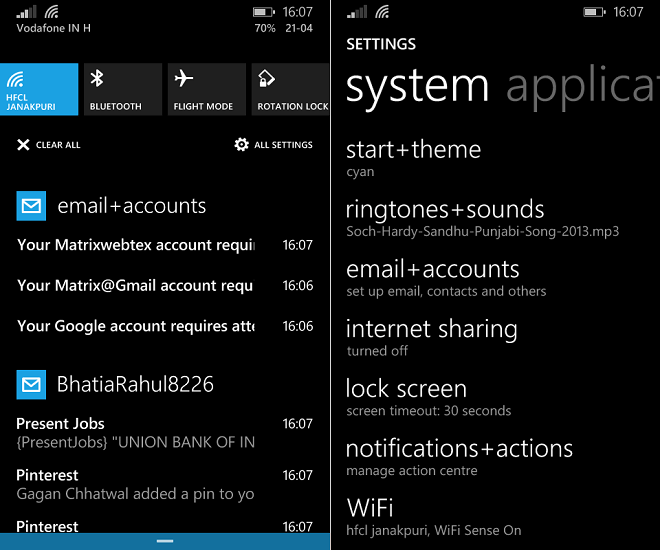
Task: Toggle the Bluetooth quick action tile
Action: [x=123, y=89]
